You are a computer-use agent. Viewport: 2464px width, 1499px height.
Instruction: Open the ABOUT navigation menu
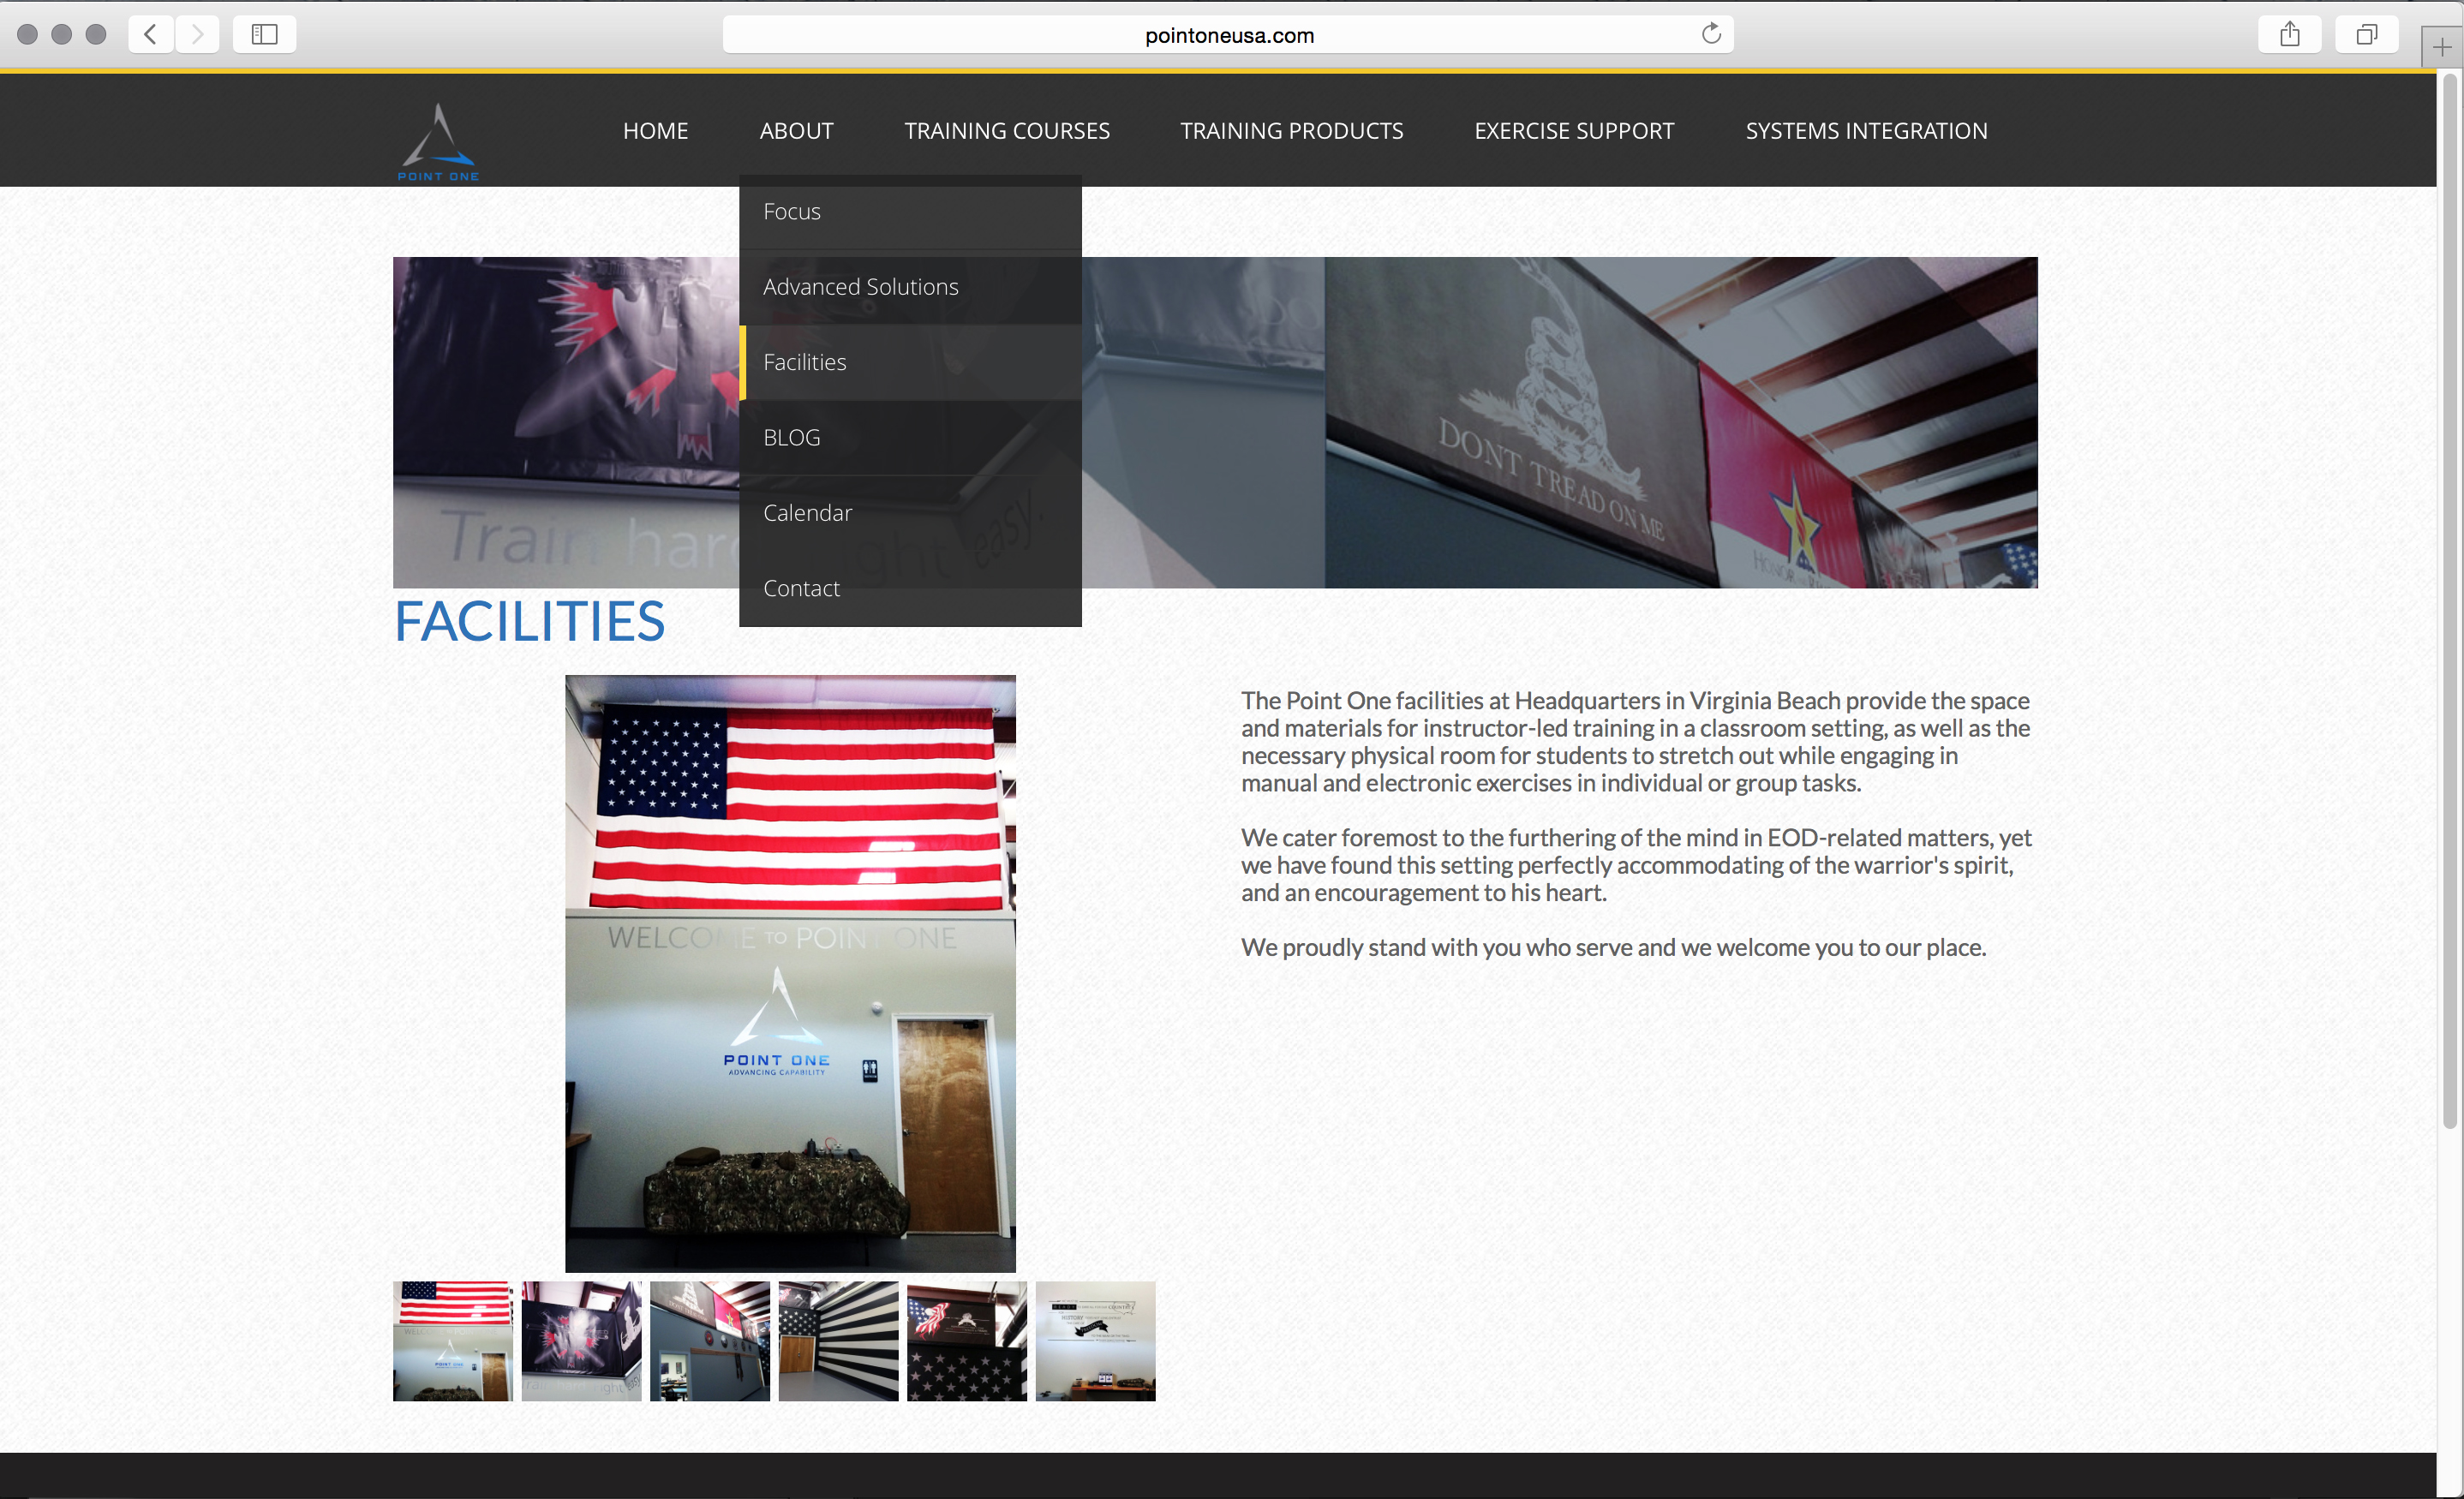coord(796,131)
